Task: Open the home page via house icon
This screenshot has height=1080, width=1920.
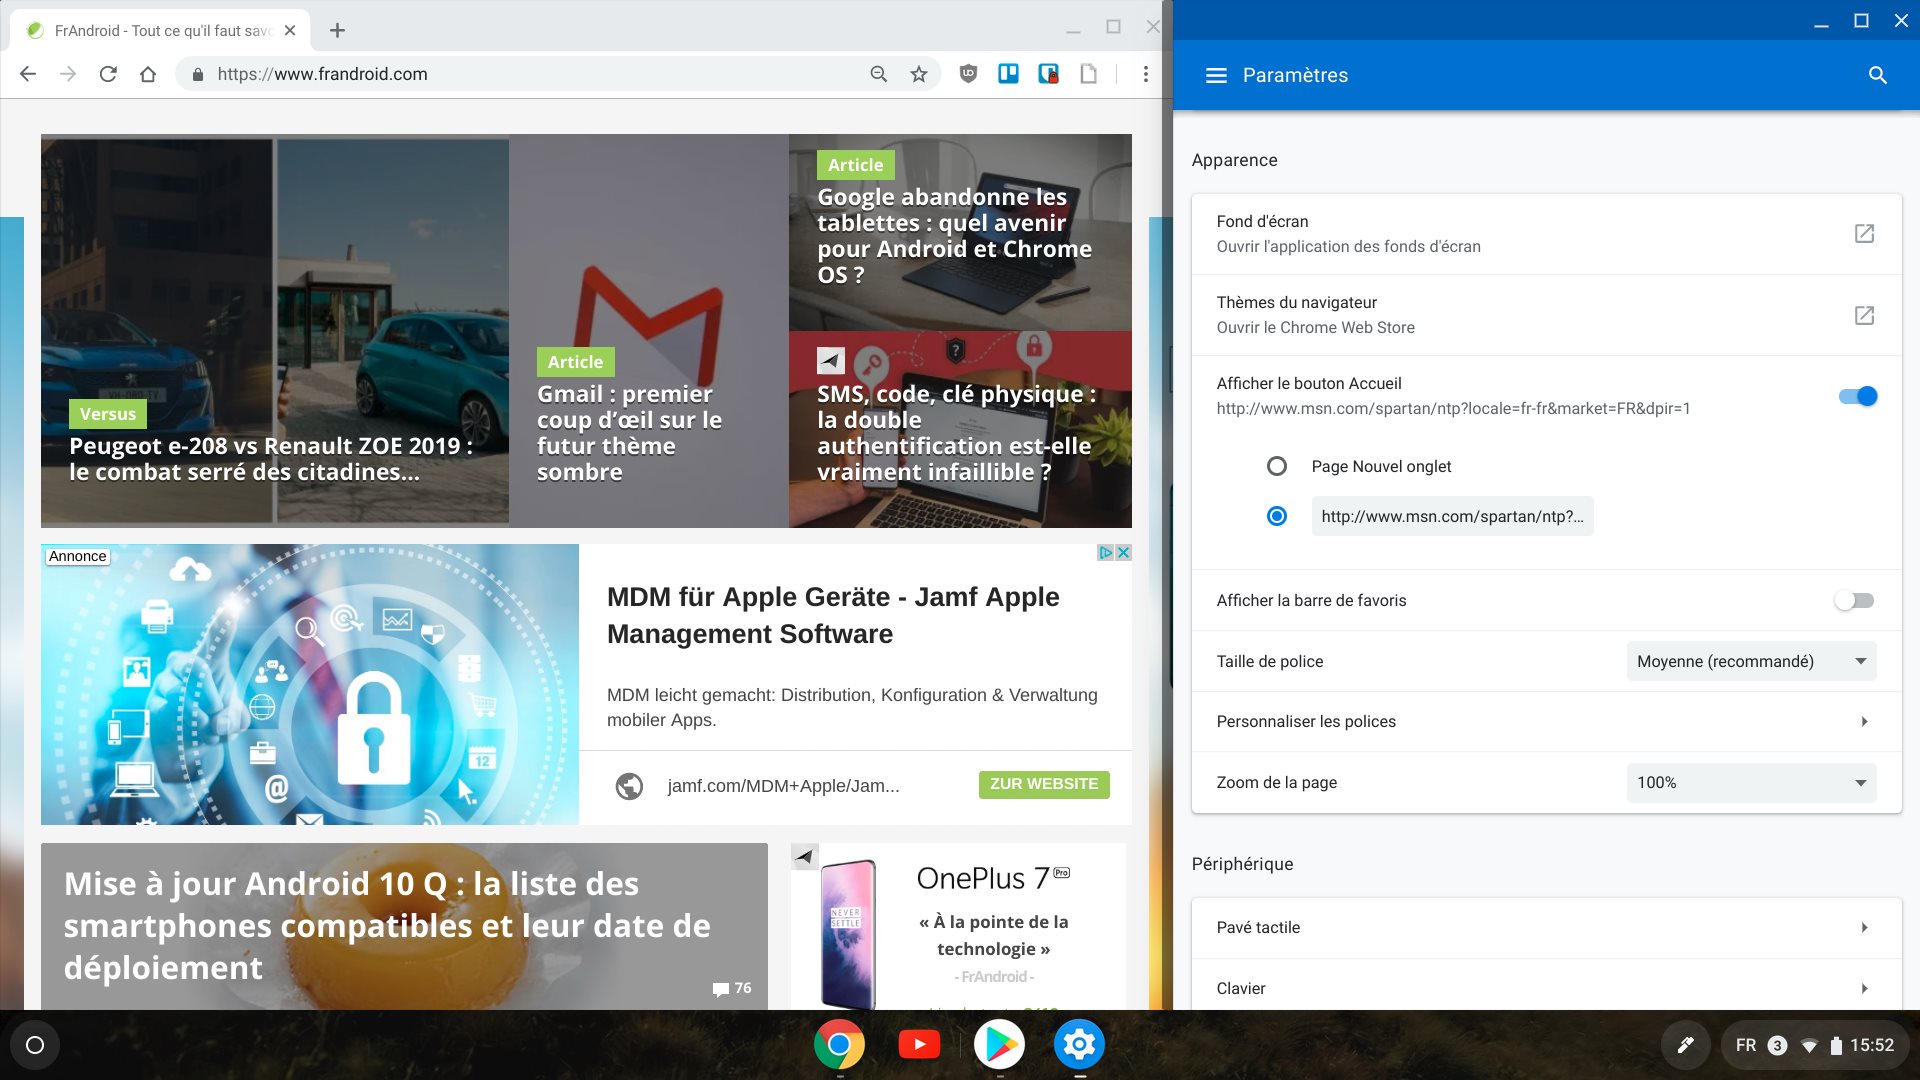Action: click(148, 74)
